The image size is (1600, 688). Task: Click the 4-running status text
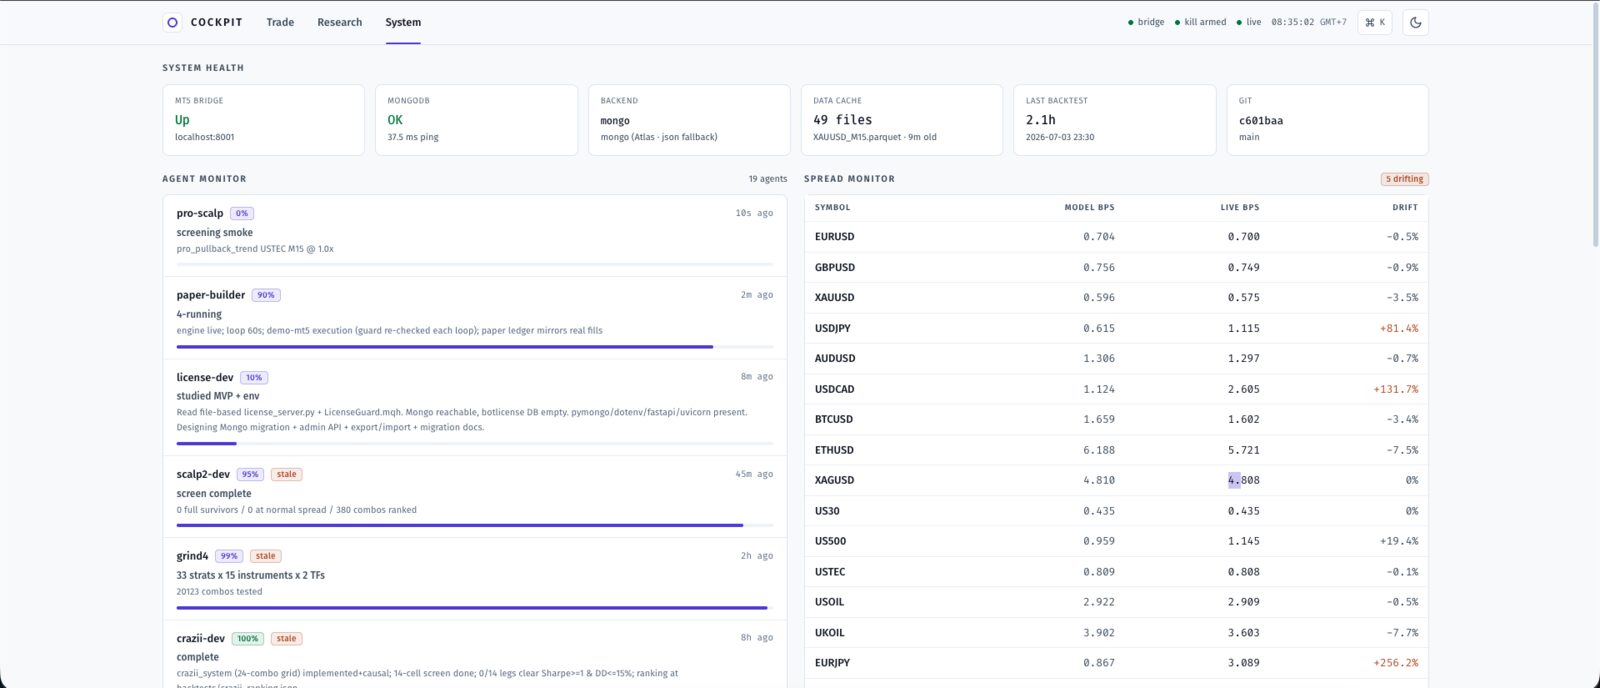199,314
